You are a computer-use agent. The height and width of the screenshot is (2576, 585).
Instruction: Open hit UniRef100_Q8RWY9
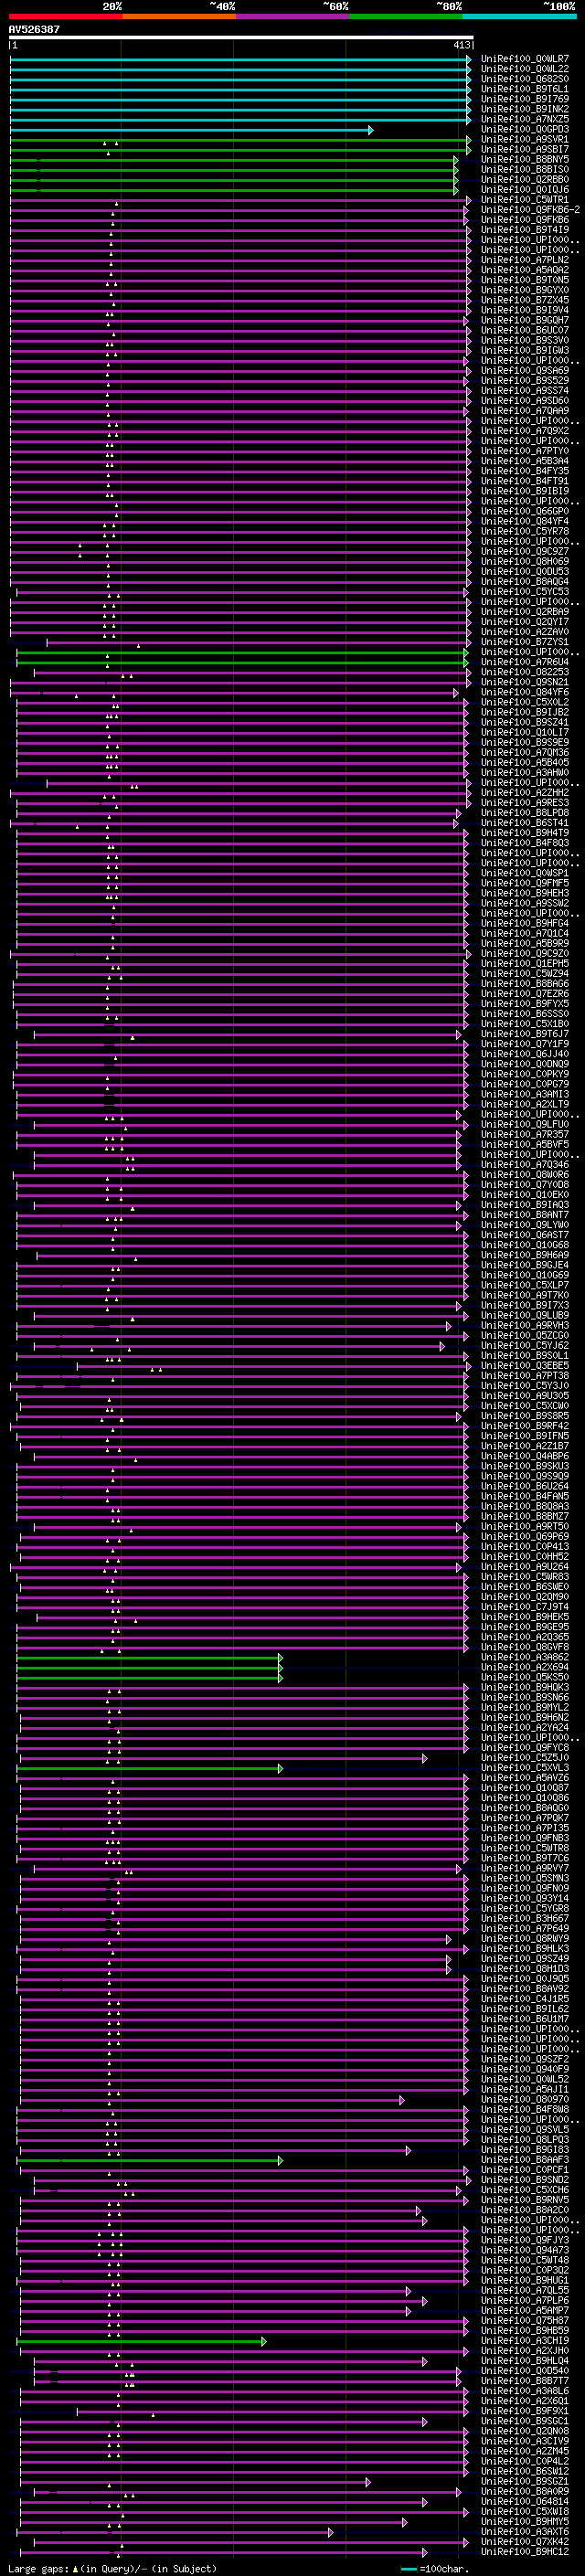(525, 1938)
